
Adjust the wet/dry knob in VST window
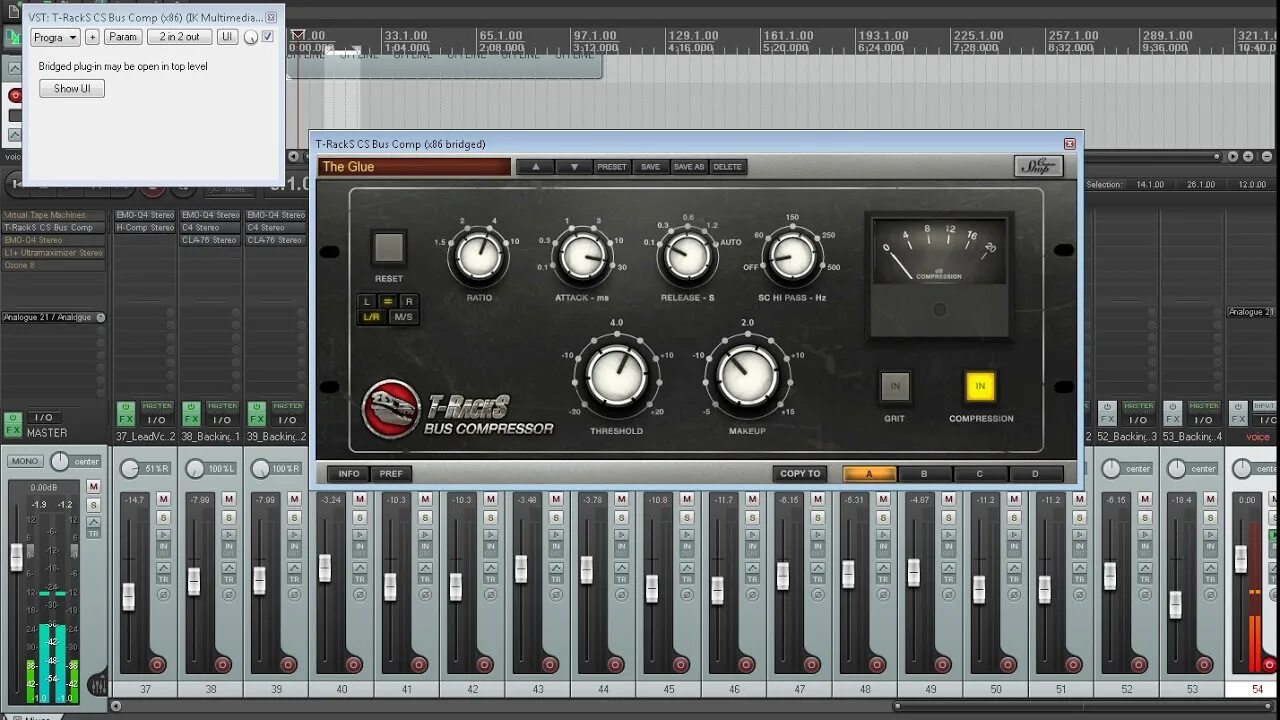point(250,38)
